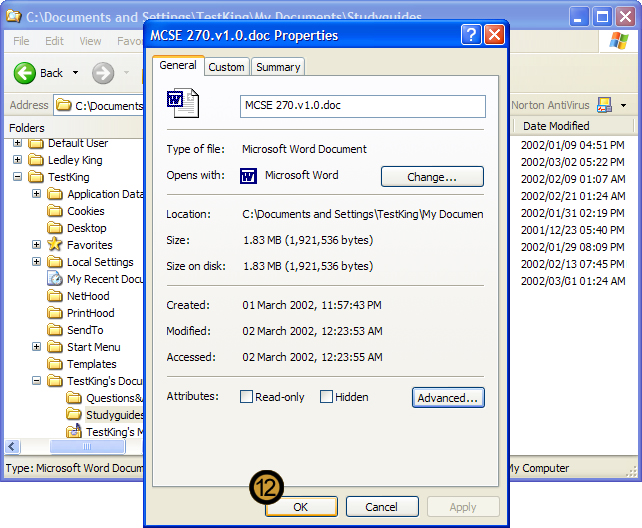
Task: Enable the Read-only attribute checkbox
Action: [246, 397]
